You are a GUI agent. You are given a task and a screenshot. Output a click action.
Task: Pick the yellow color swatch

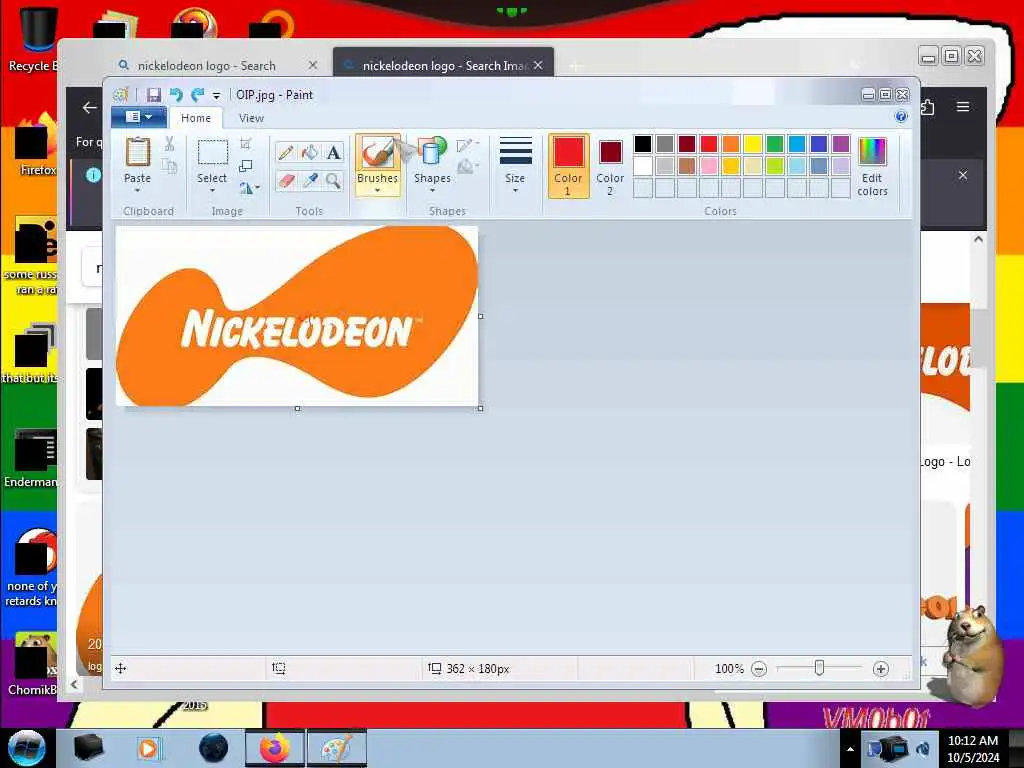click(753, 144)
